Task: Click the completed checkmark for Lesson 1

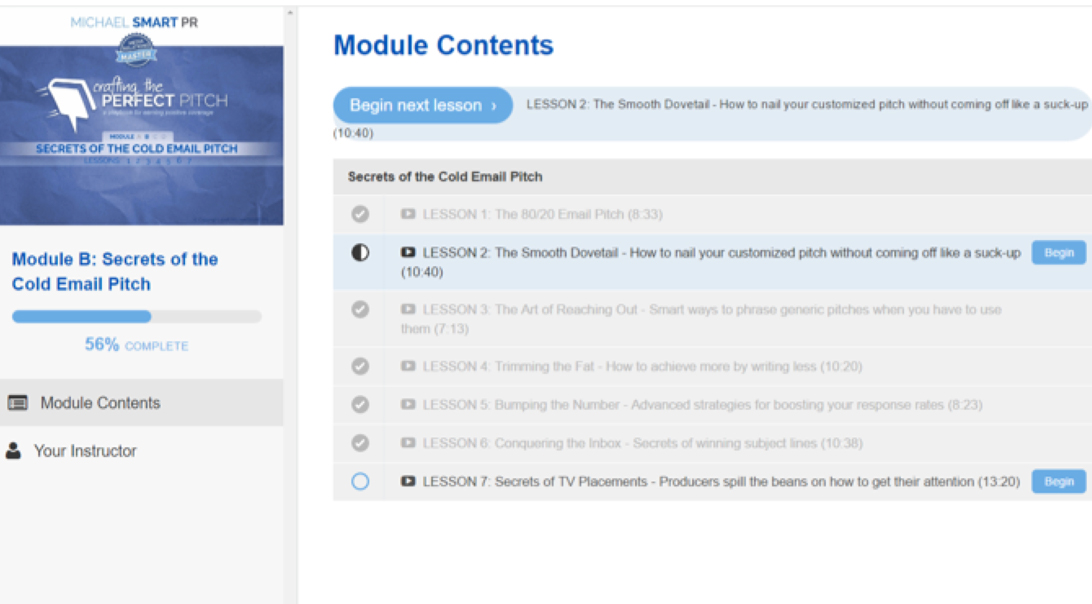Action: 360,214
